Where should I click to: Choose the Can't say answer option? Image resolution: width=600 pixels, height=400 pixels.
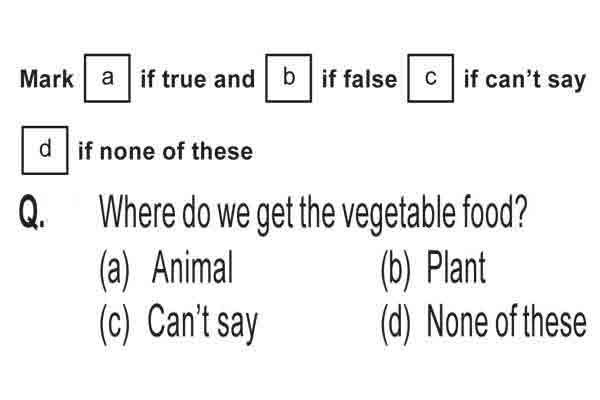coord(203,323)
